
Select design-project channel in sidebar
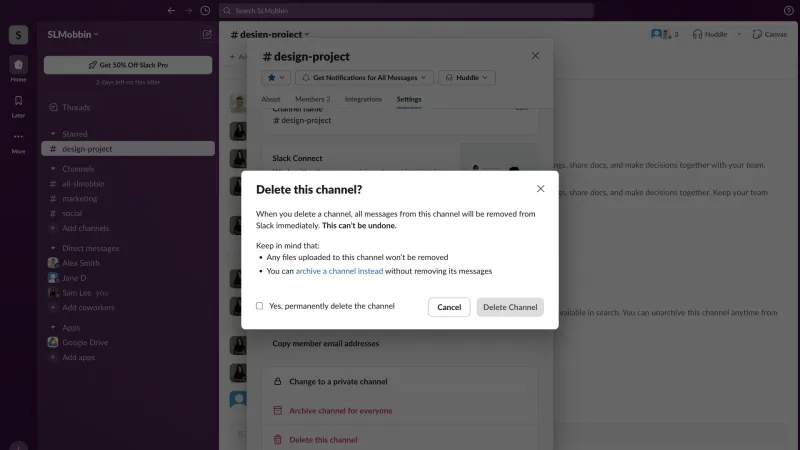[128, 148]
